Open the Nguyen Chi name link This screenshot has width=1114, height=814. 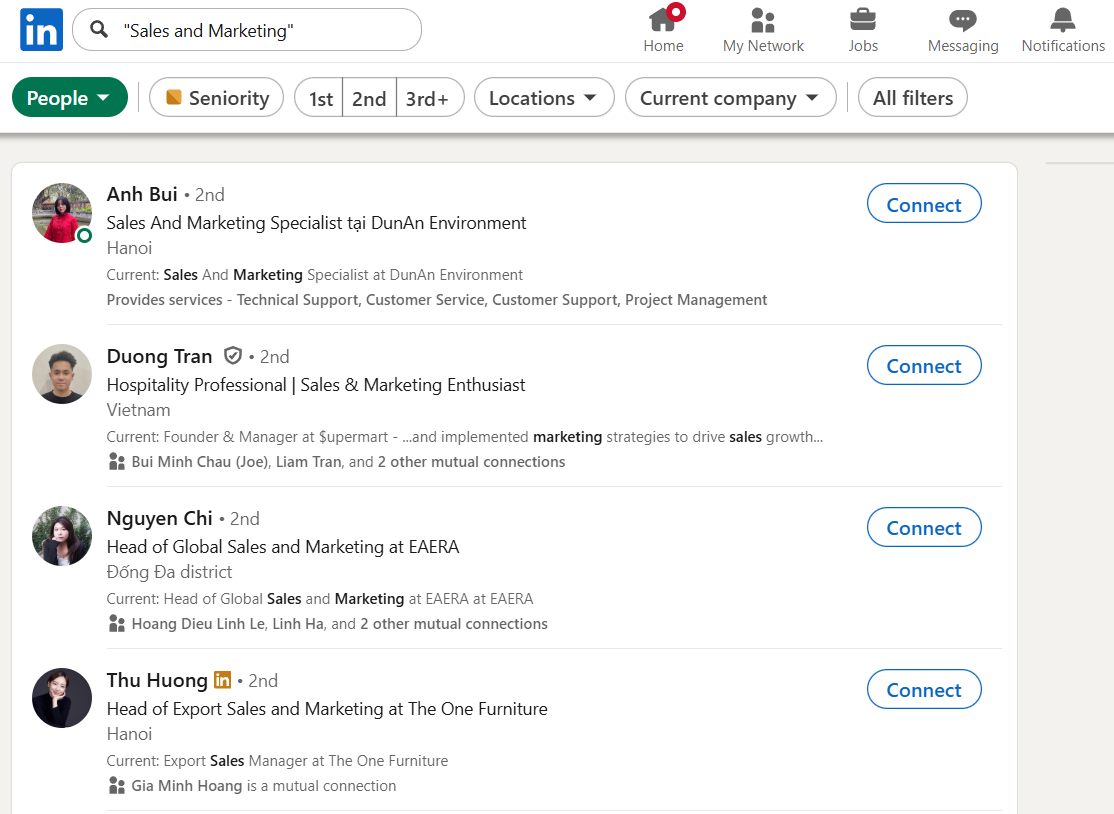(159, 518)
